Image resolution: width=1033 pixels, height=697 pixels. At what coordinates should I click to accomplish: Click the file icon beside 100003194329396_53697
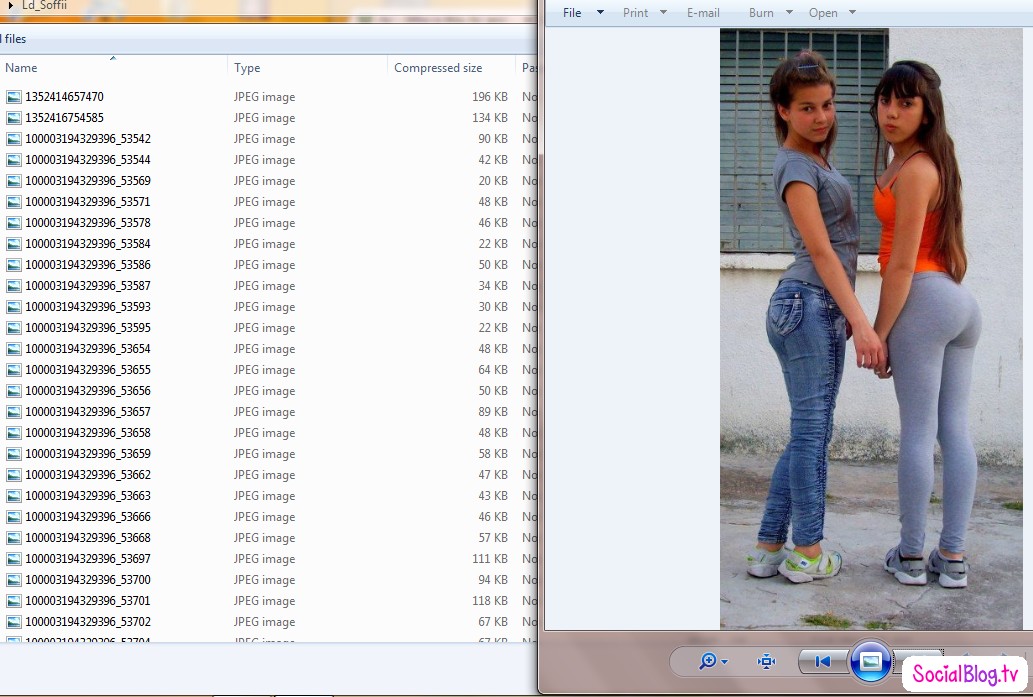point(14,559)
